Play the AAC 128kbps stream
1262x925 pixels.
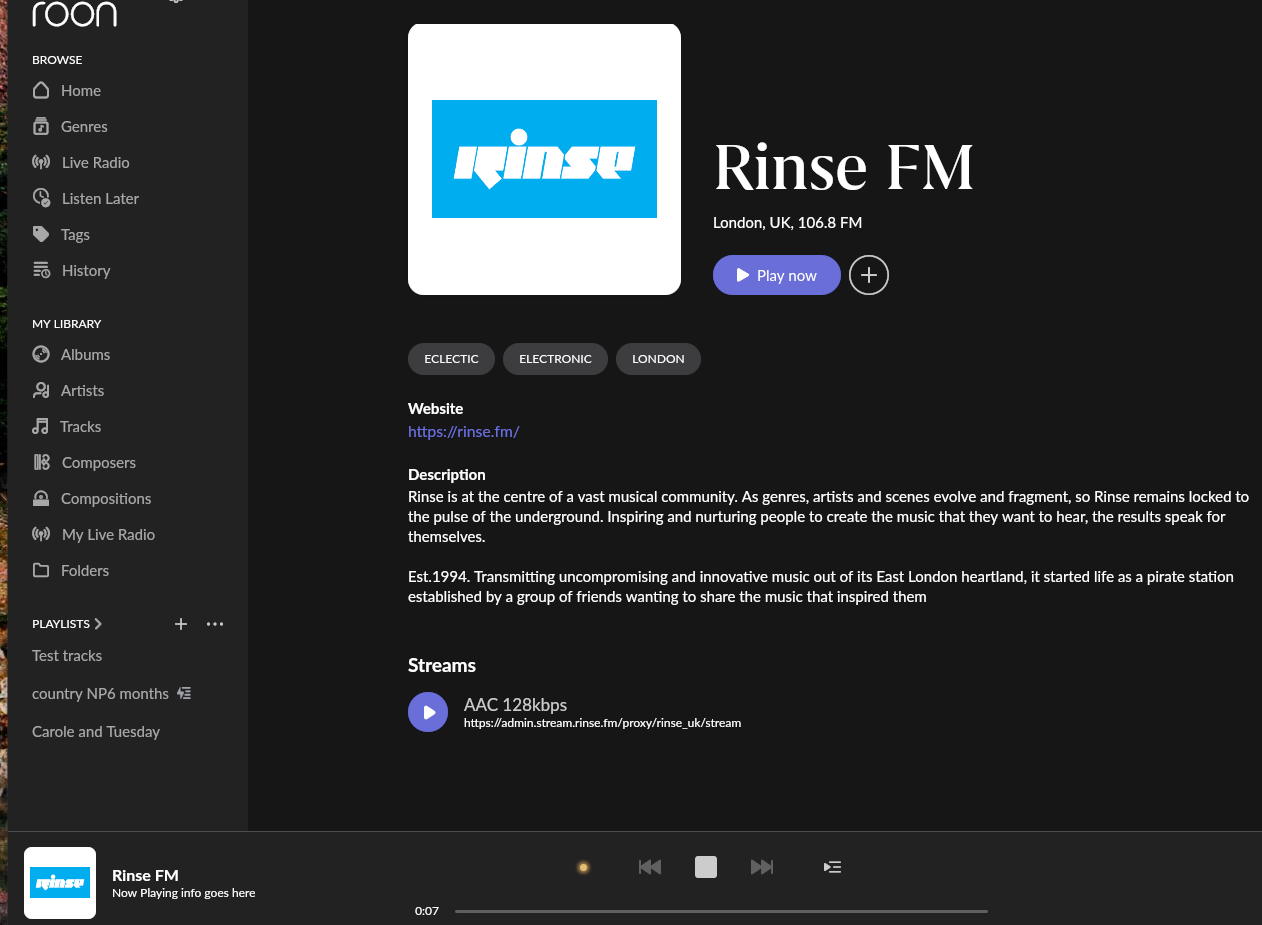pos(428,712)
